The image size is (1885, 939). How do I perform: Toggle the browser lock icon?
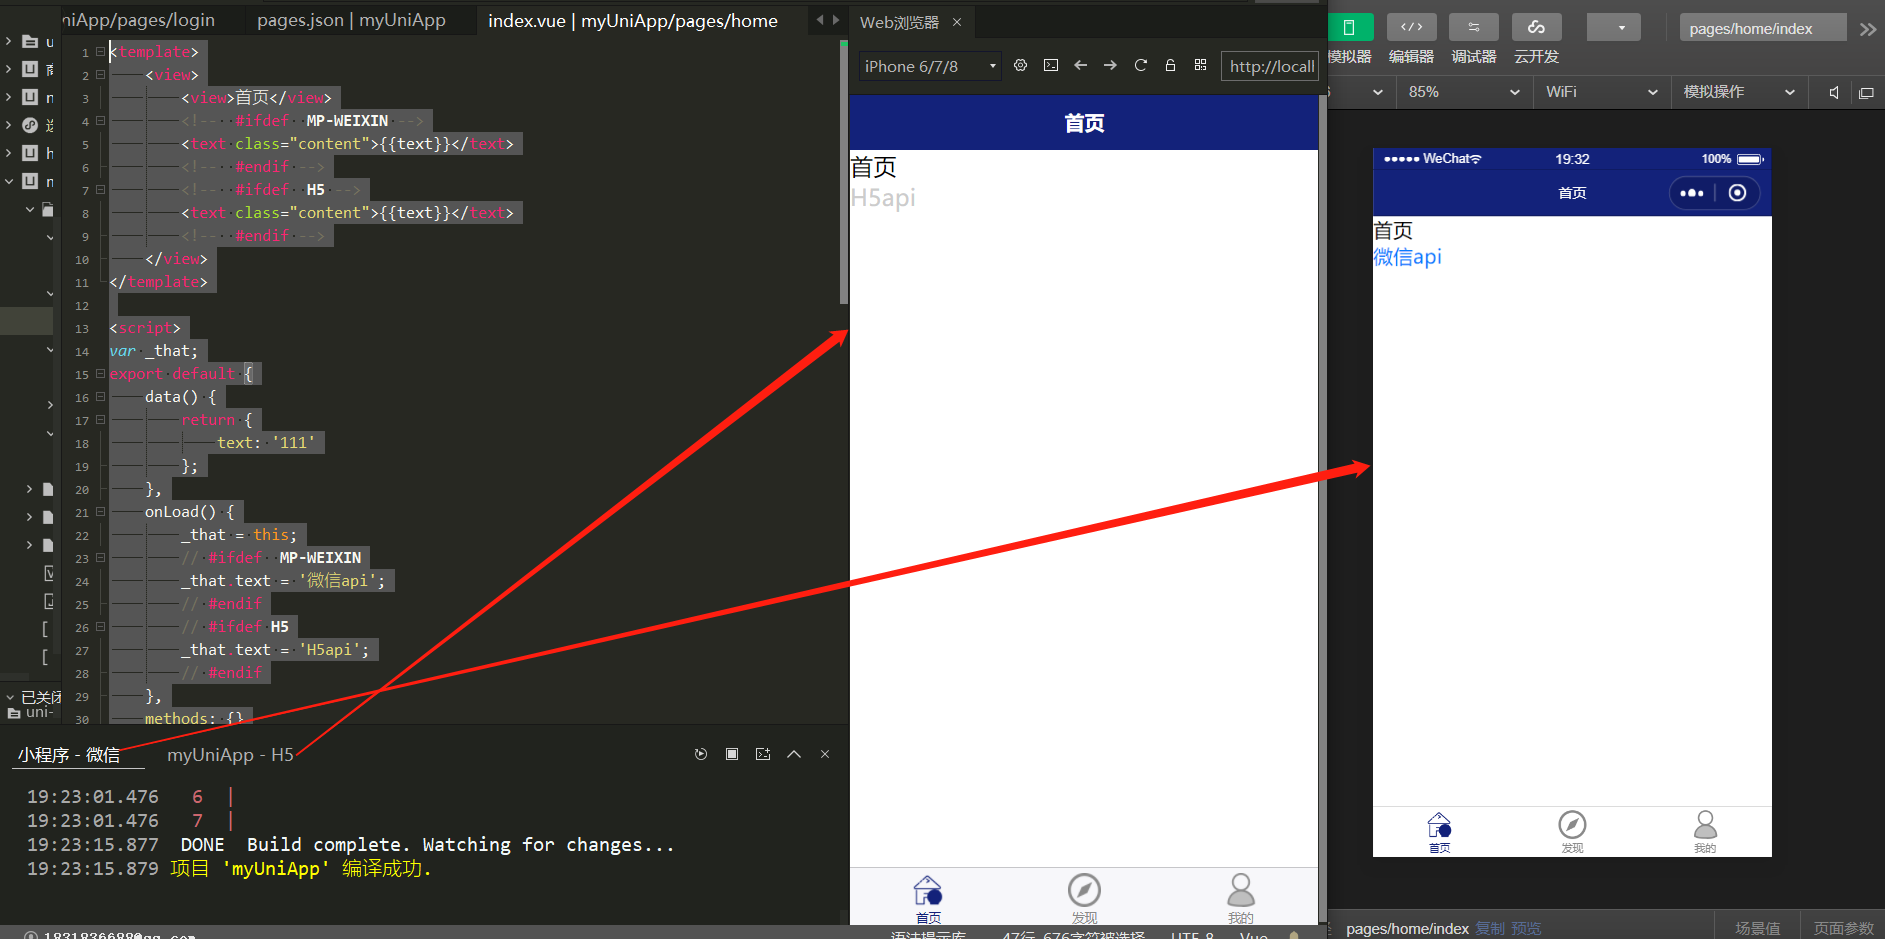coord(1170,66)
